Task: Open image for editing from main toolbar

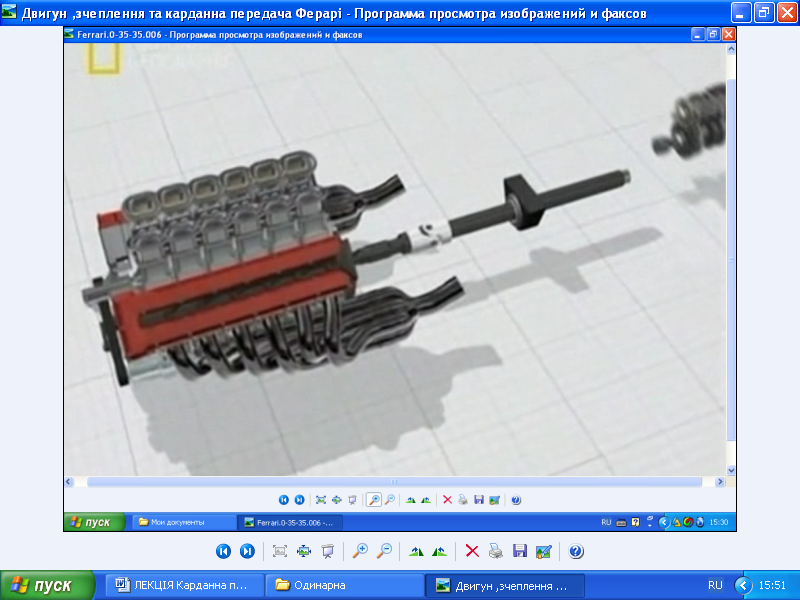Action: (x=543, y=551)
